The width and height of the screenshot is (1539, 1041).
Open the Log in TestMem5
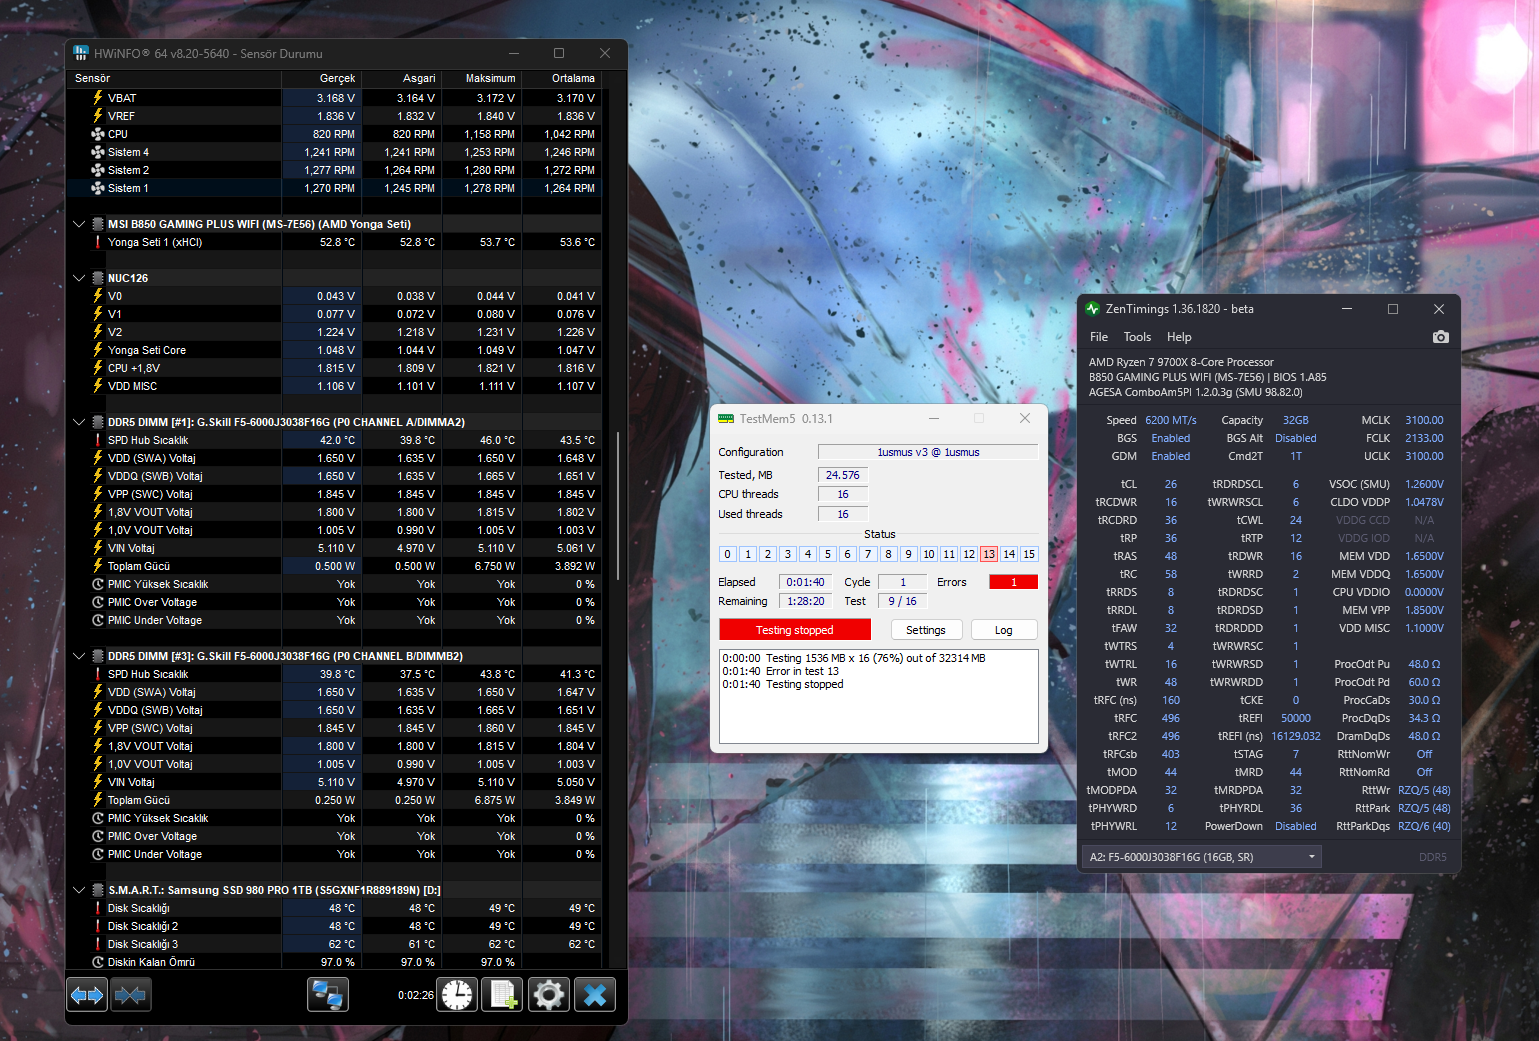tap(1004, 630)
